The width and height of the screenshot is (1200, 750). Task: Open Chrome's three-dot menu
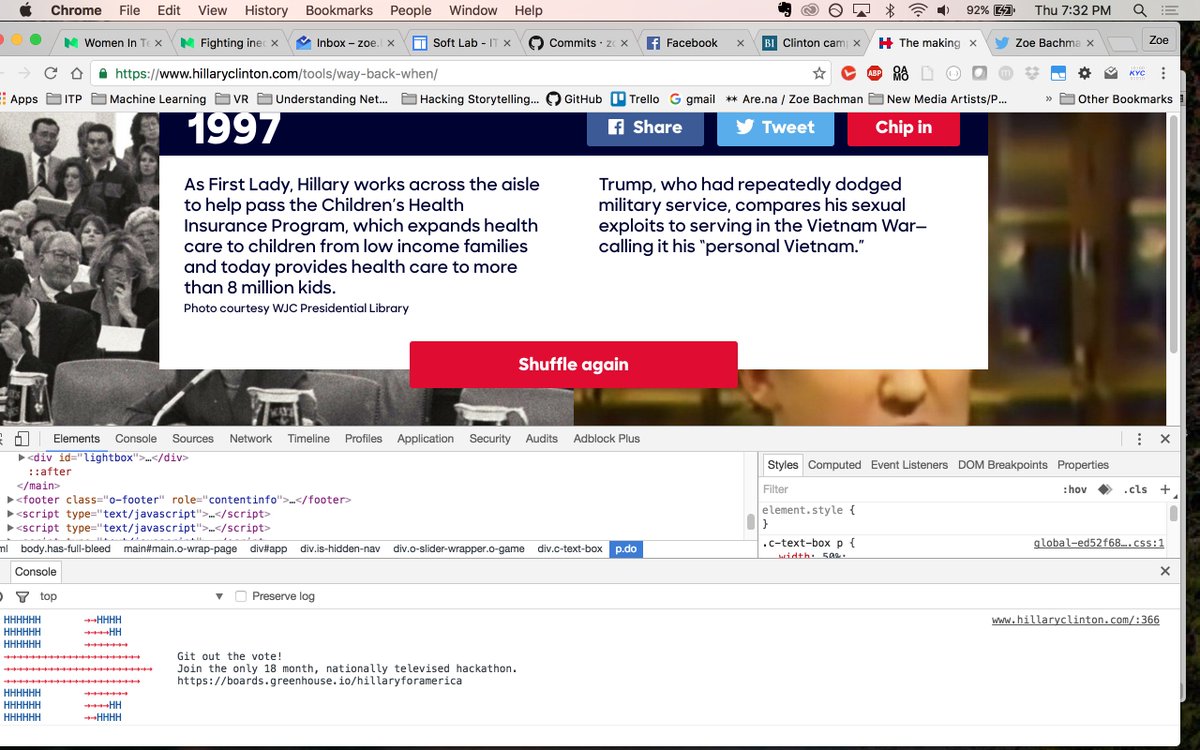click(x=1163, y=74)
